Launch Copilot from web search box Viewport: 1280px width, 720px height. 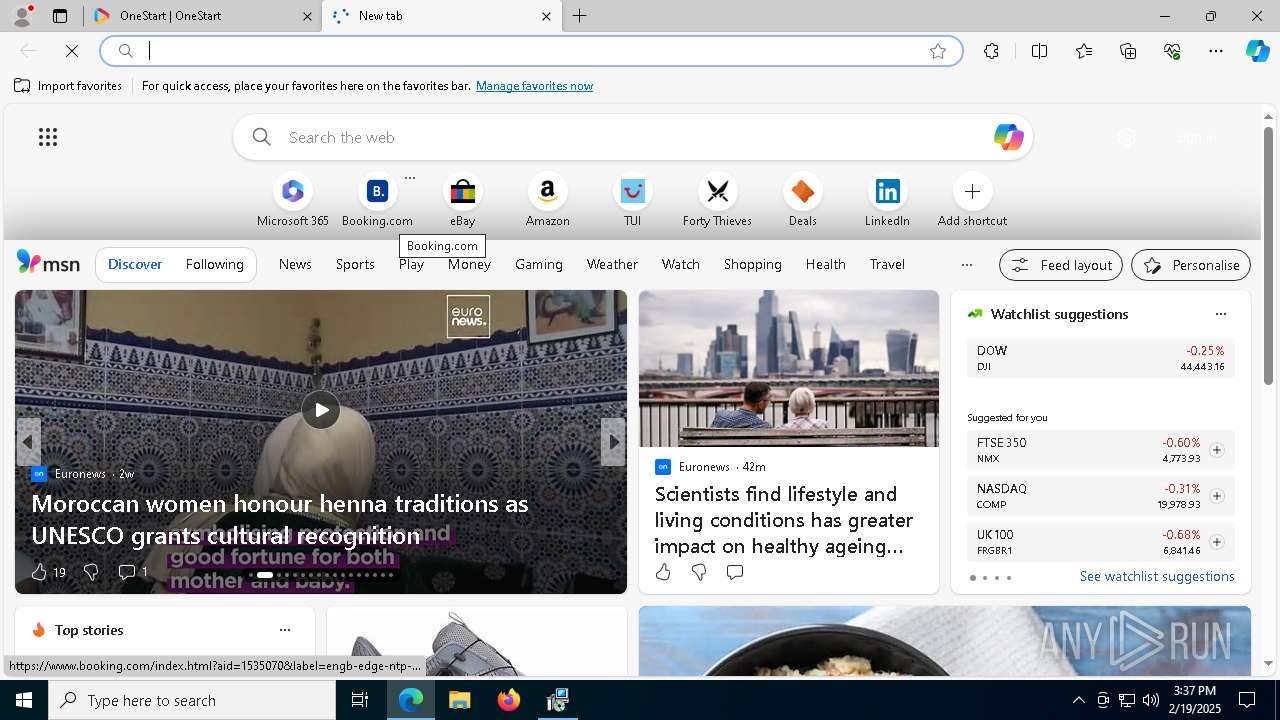1008,137
